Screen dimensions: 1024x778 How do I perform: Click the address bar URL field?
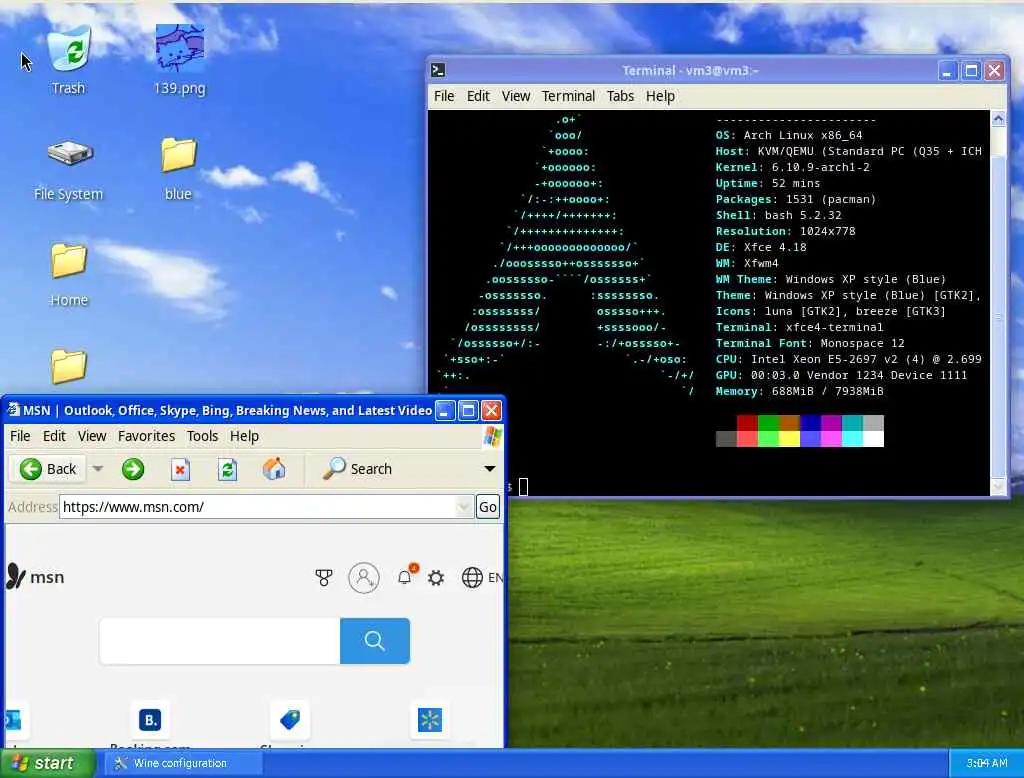click(258, 507)
